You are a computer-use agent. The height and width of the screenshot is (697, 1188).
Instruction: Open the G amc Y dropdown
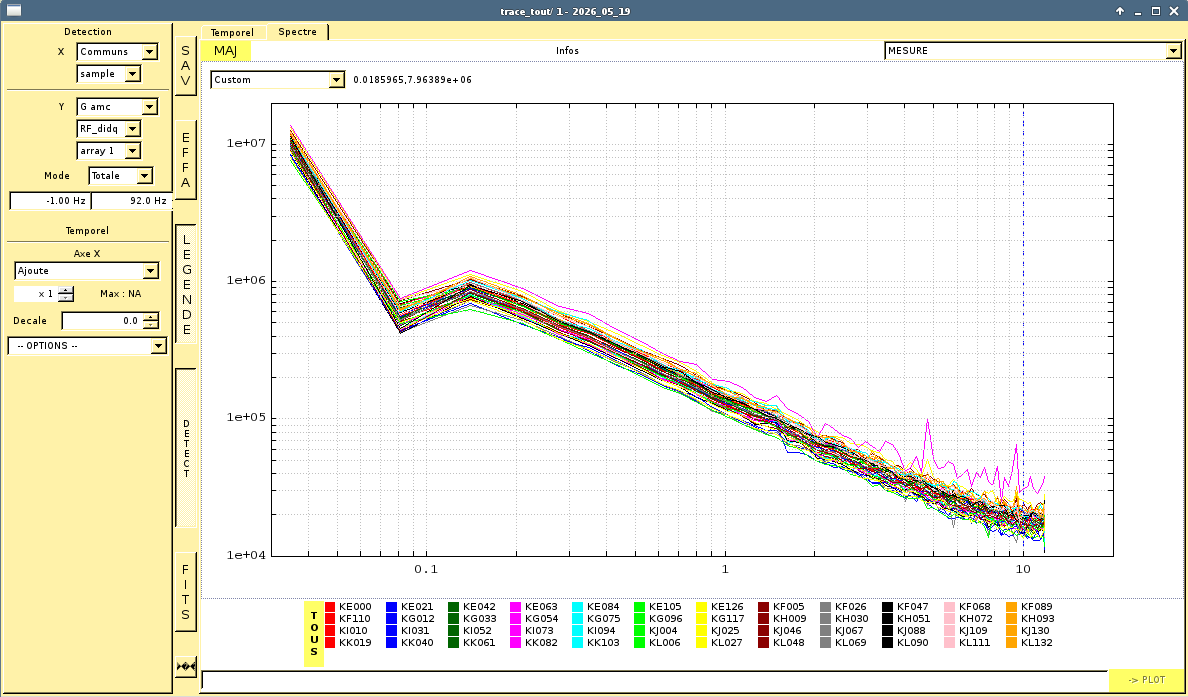[117, 107]
